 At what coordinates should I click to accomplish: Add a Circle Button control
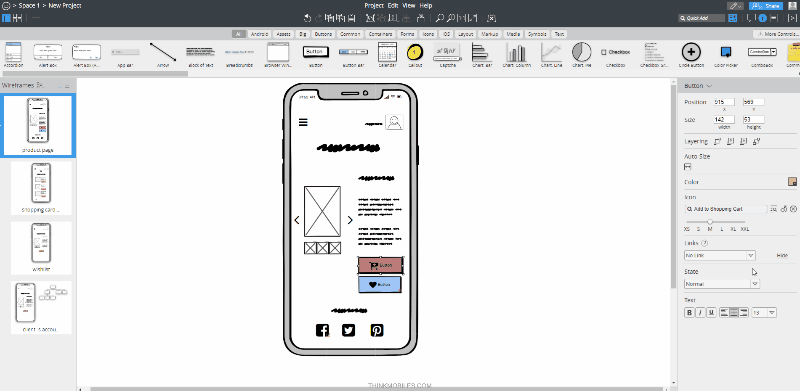(x=691, y=55)
